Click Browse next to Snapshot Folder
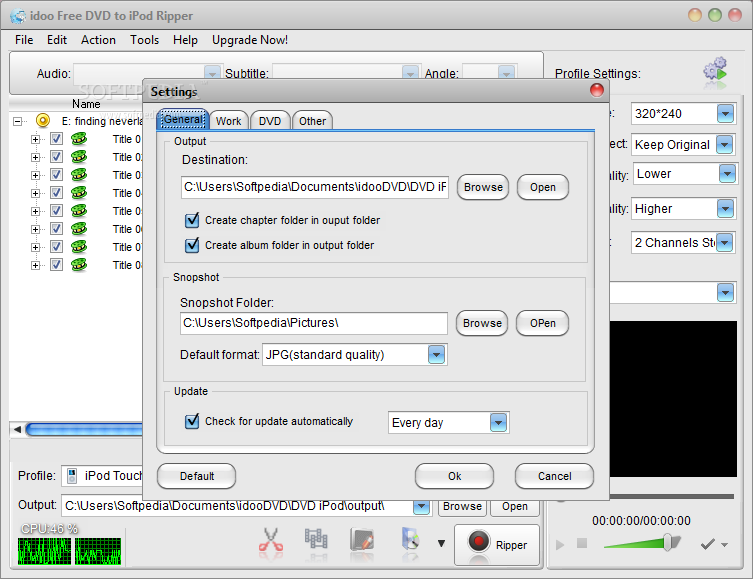This screenshot has height=579, width=753. (x=482, y=323)
